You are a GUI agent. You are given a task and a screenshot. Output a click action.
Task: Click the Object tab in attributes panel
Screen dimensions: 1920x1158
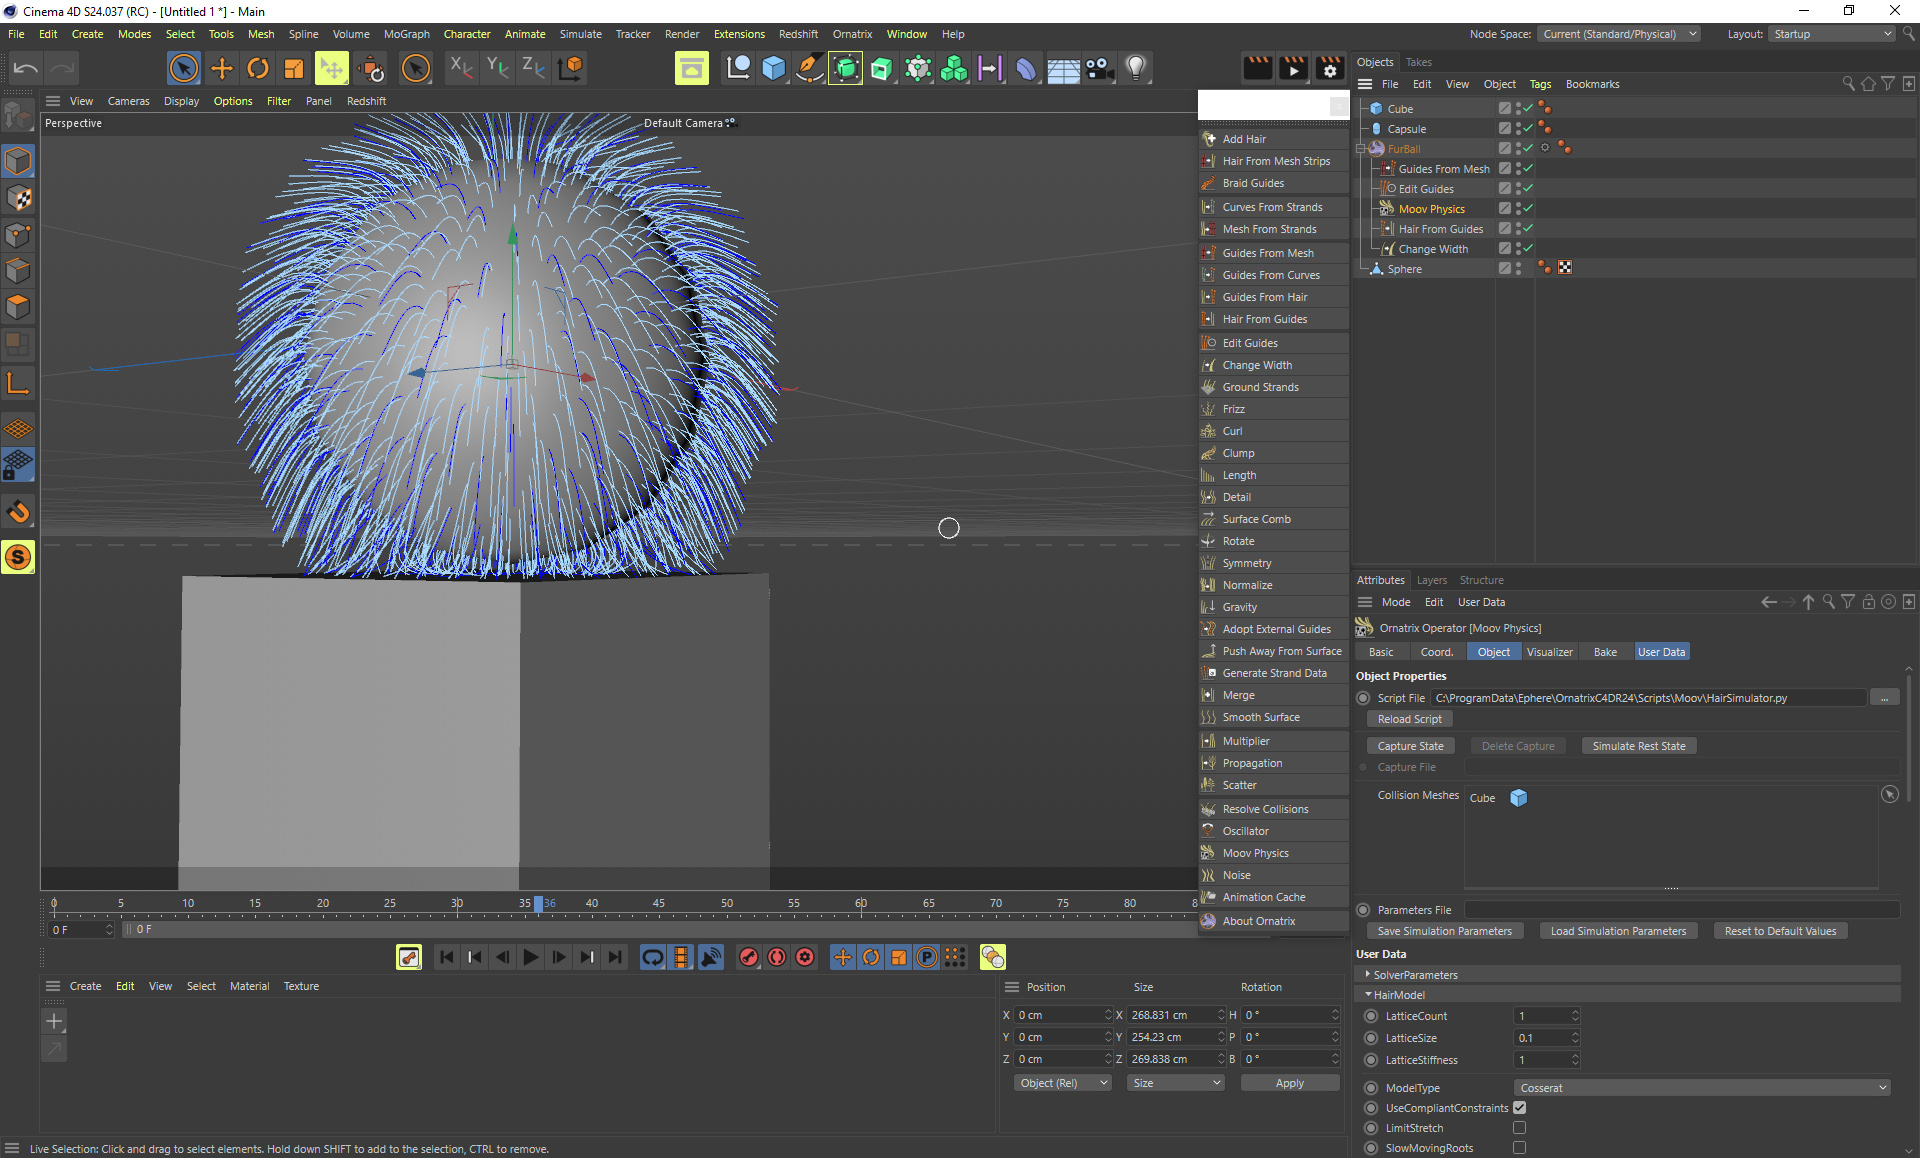click(1492, 652)
